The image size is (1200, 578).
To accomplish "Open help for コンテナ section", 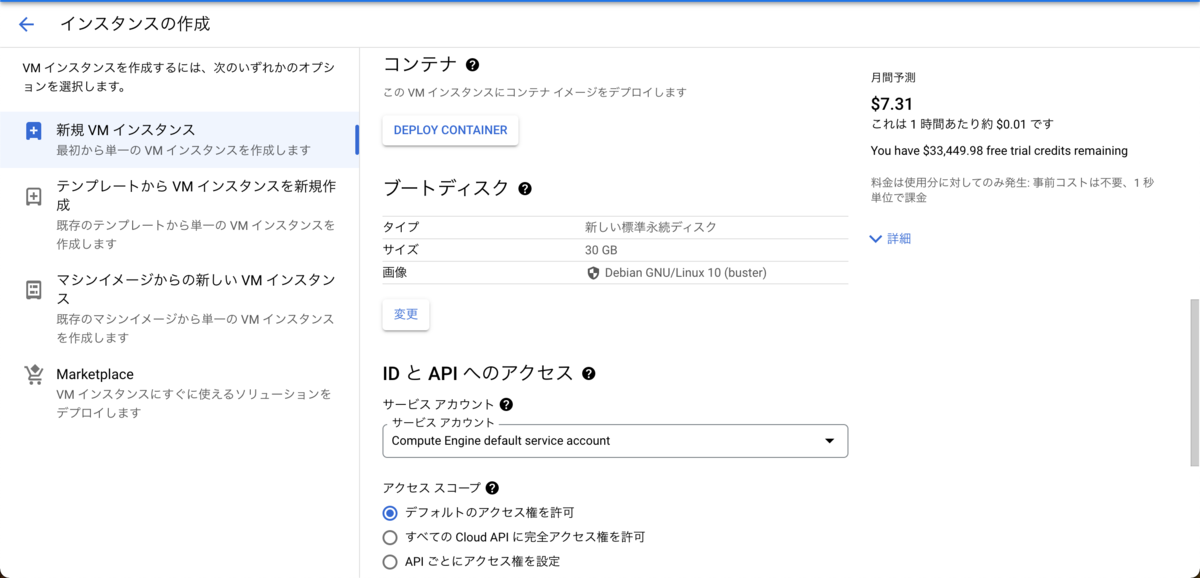I will pos(473,65).
